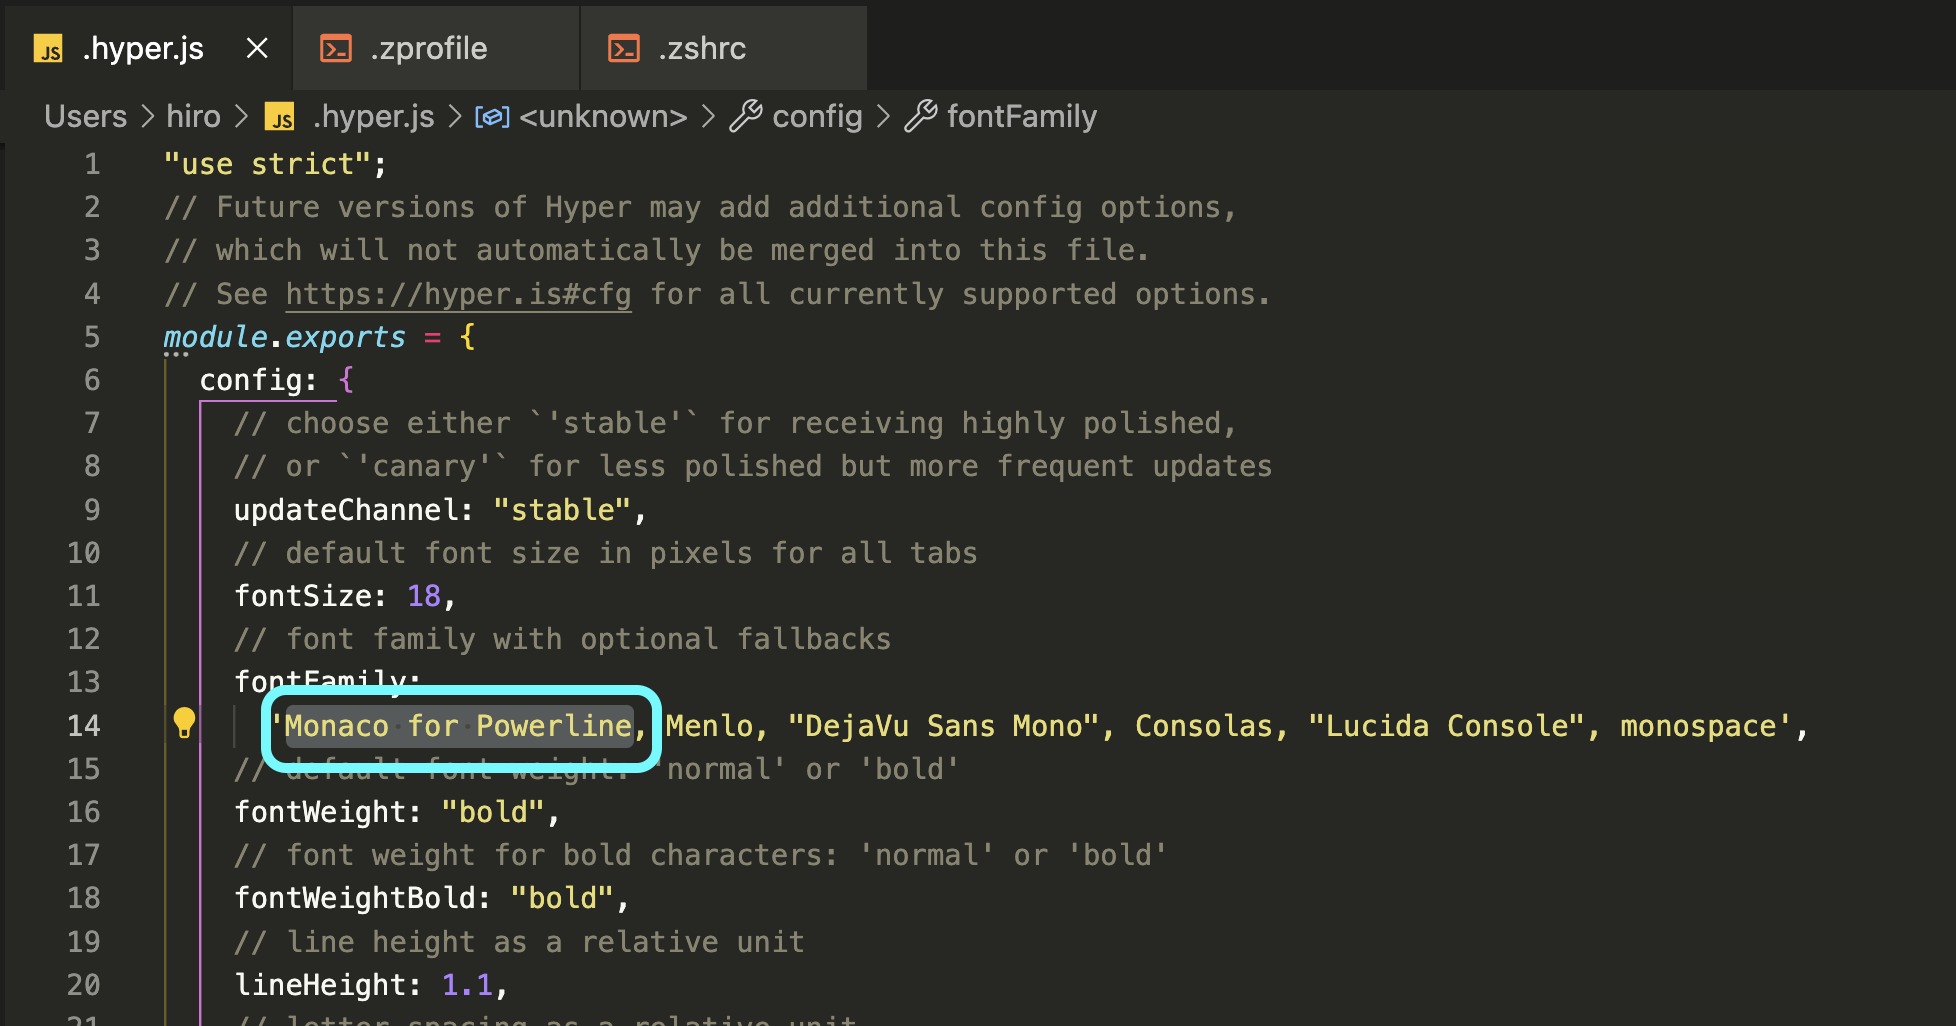Click the Menlo font name
This screenshot has height=1026, width=1956.
point(709,726)
